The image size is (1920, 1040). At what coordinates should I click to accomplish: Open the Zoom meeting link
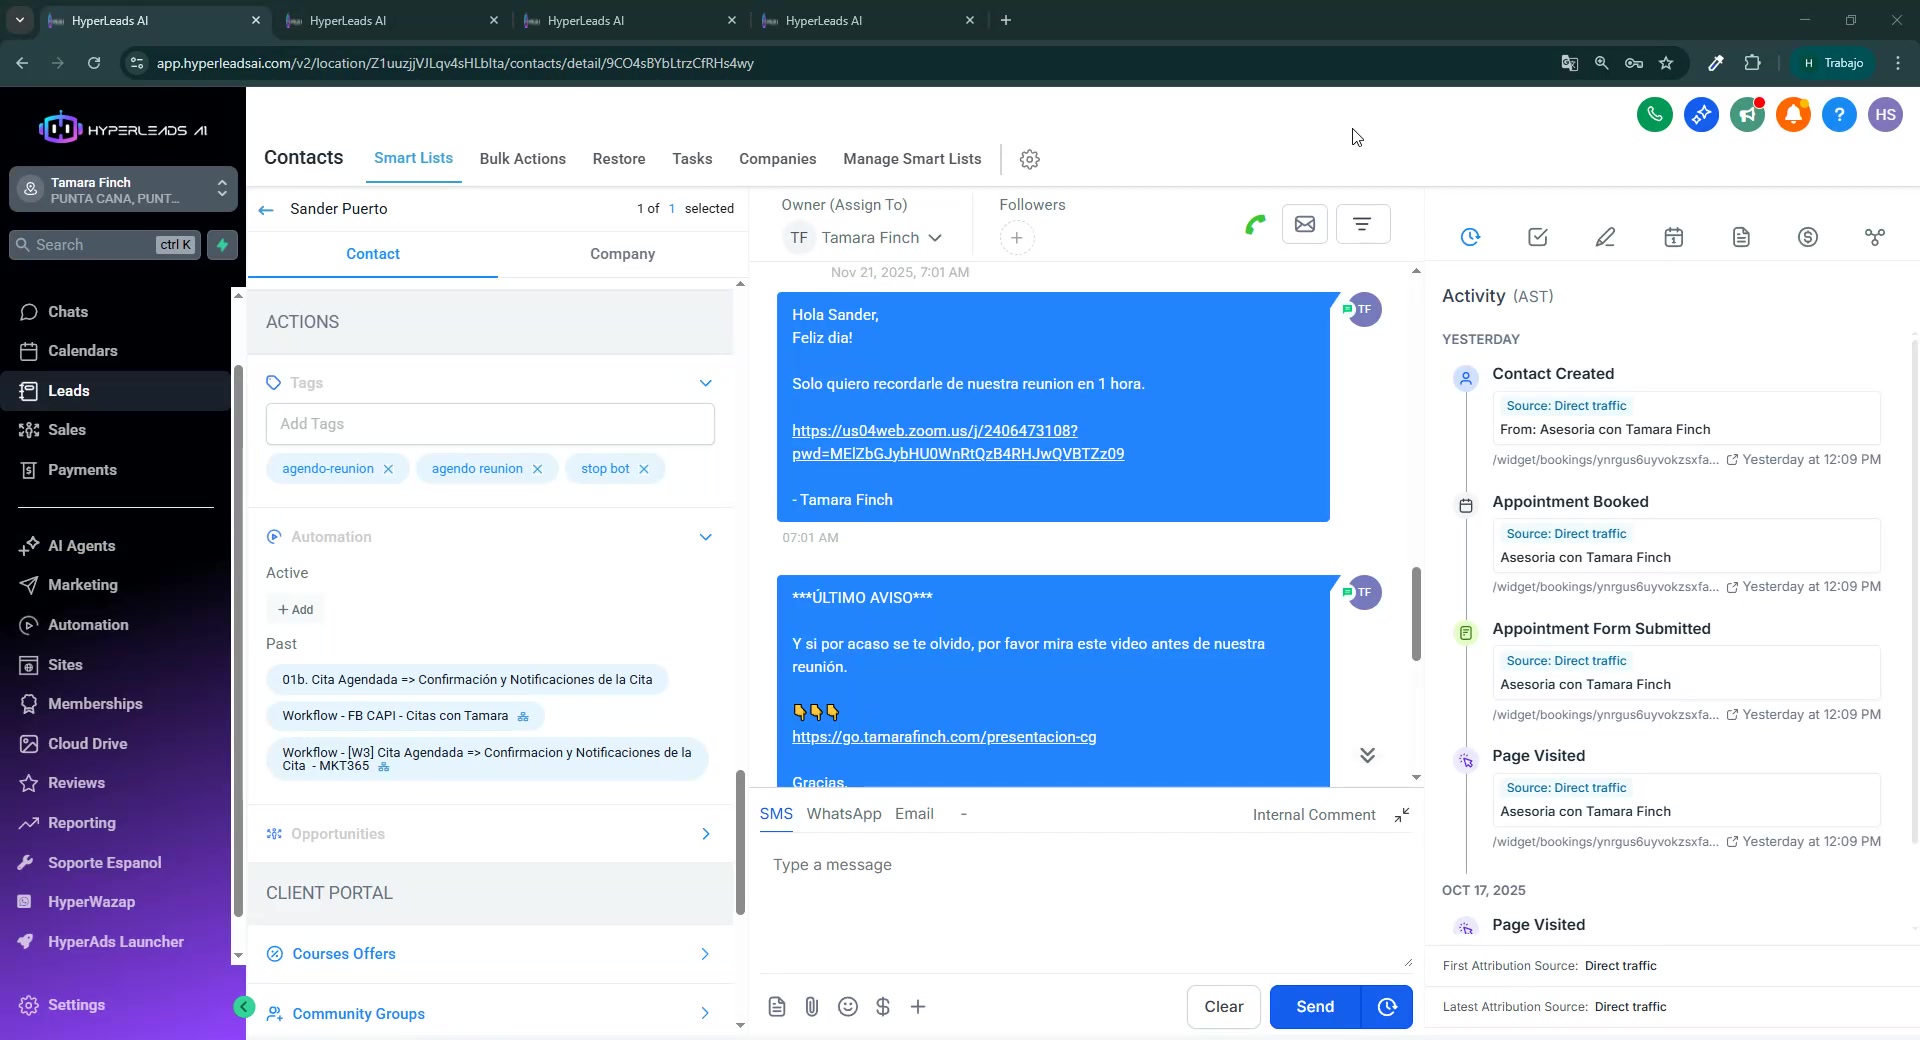click(958, 442)
